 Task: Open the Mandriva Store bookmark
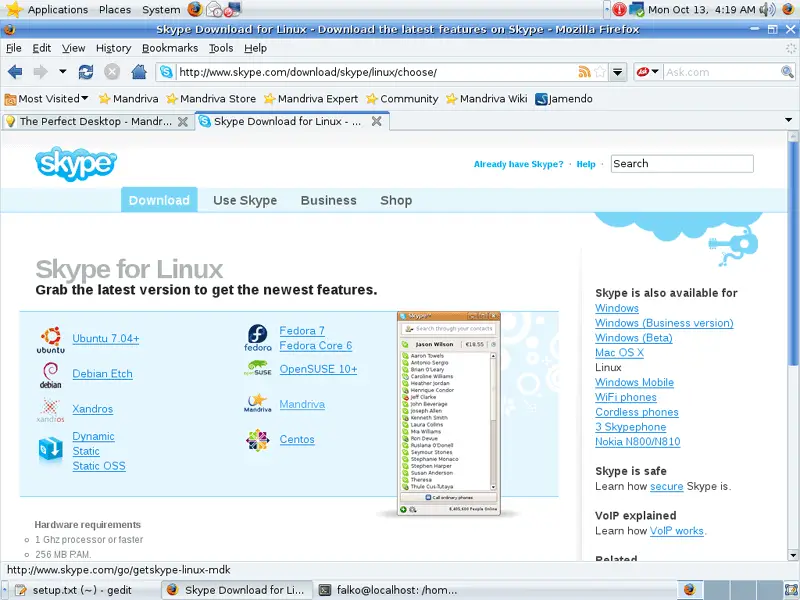point(211,98)
